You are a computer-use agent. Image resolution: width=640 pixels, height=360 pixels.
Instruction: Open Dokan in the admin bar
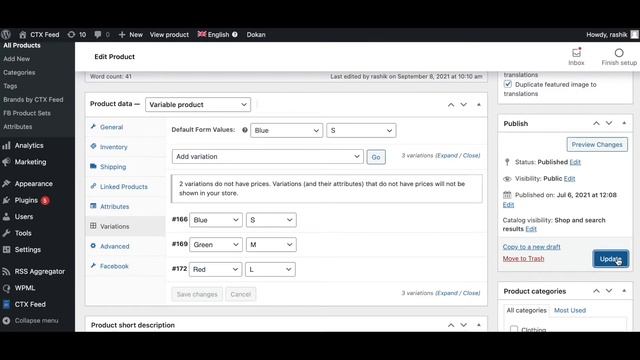[x=256, y=35]
